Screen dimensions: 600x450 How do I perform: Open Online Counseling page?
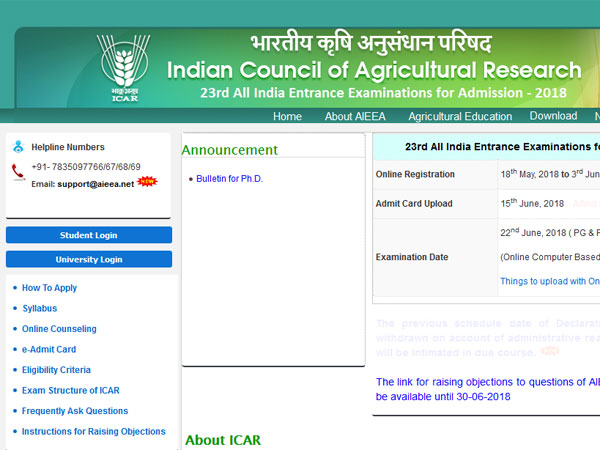[x=59, y=329]
